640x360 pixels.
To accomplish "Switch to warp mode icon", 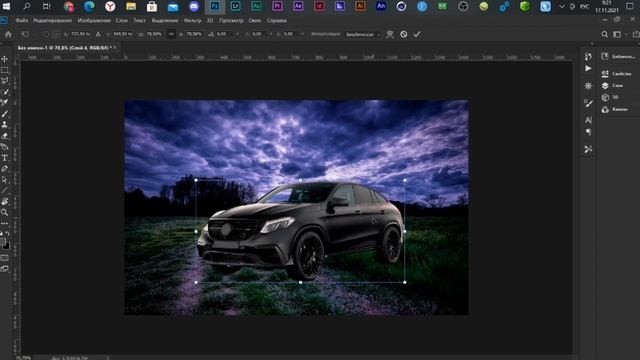I will click(x=390, y=34).
